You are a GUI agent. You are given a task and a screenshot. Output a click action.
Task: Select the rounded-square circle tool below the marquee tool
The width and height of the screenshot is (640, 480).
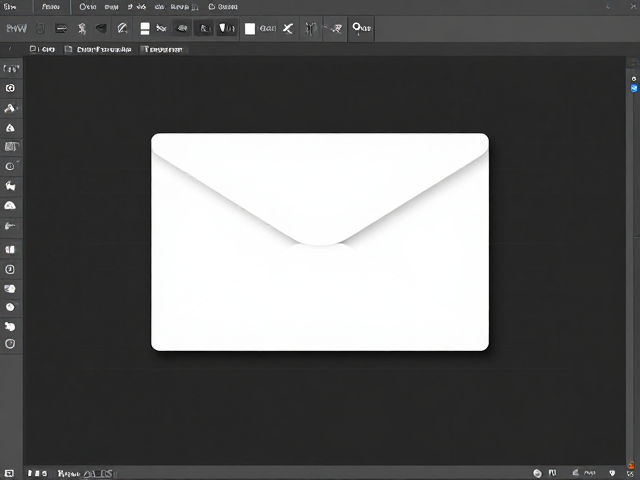[10, 88]
